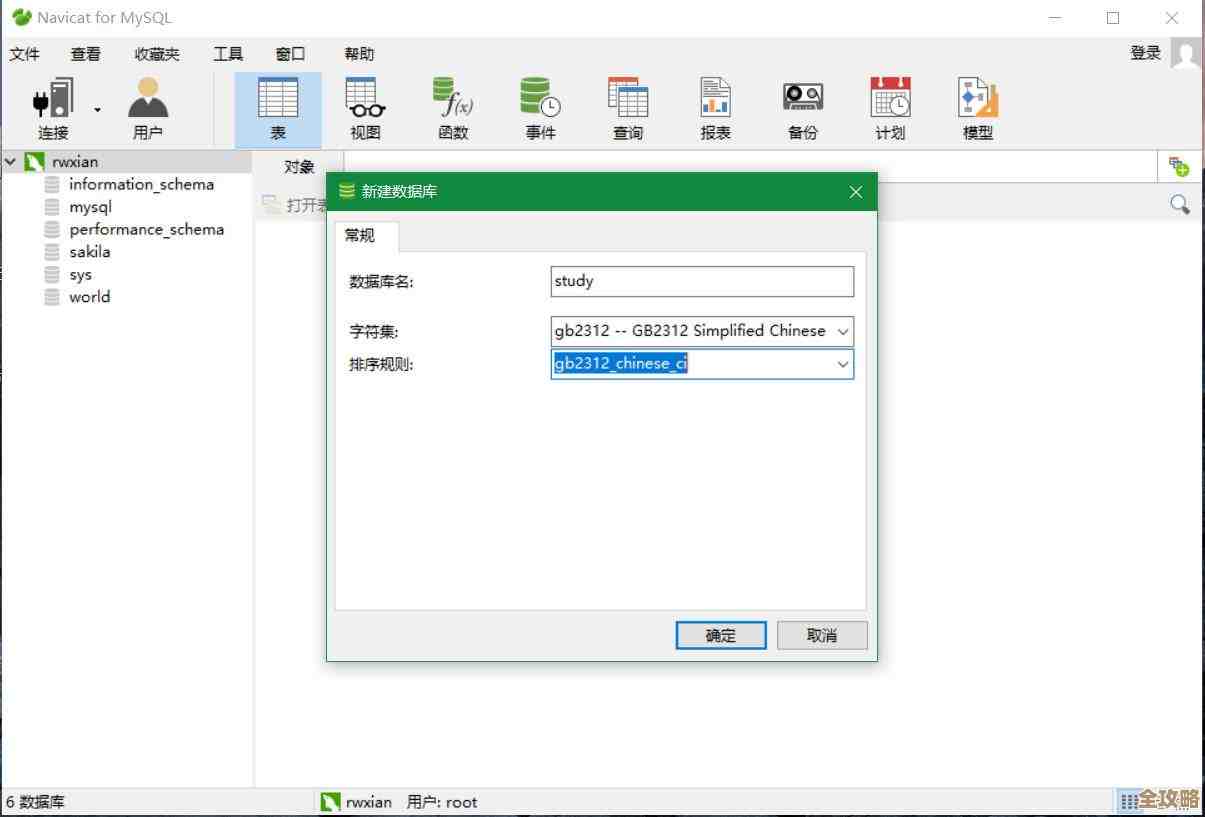Click the search magnifier icon
The height and width of the screenshot is (817, 1205).
point(1180,205)
